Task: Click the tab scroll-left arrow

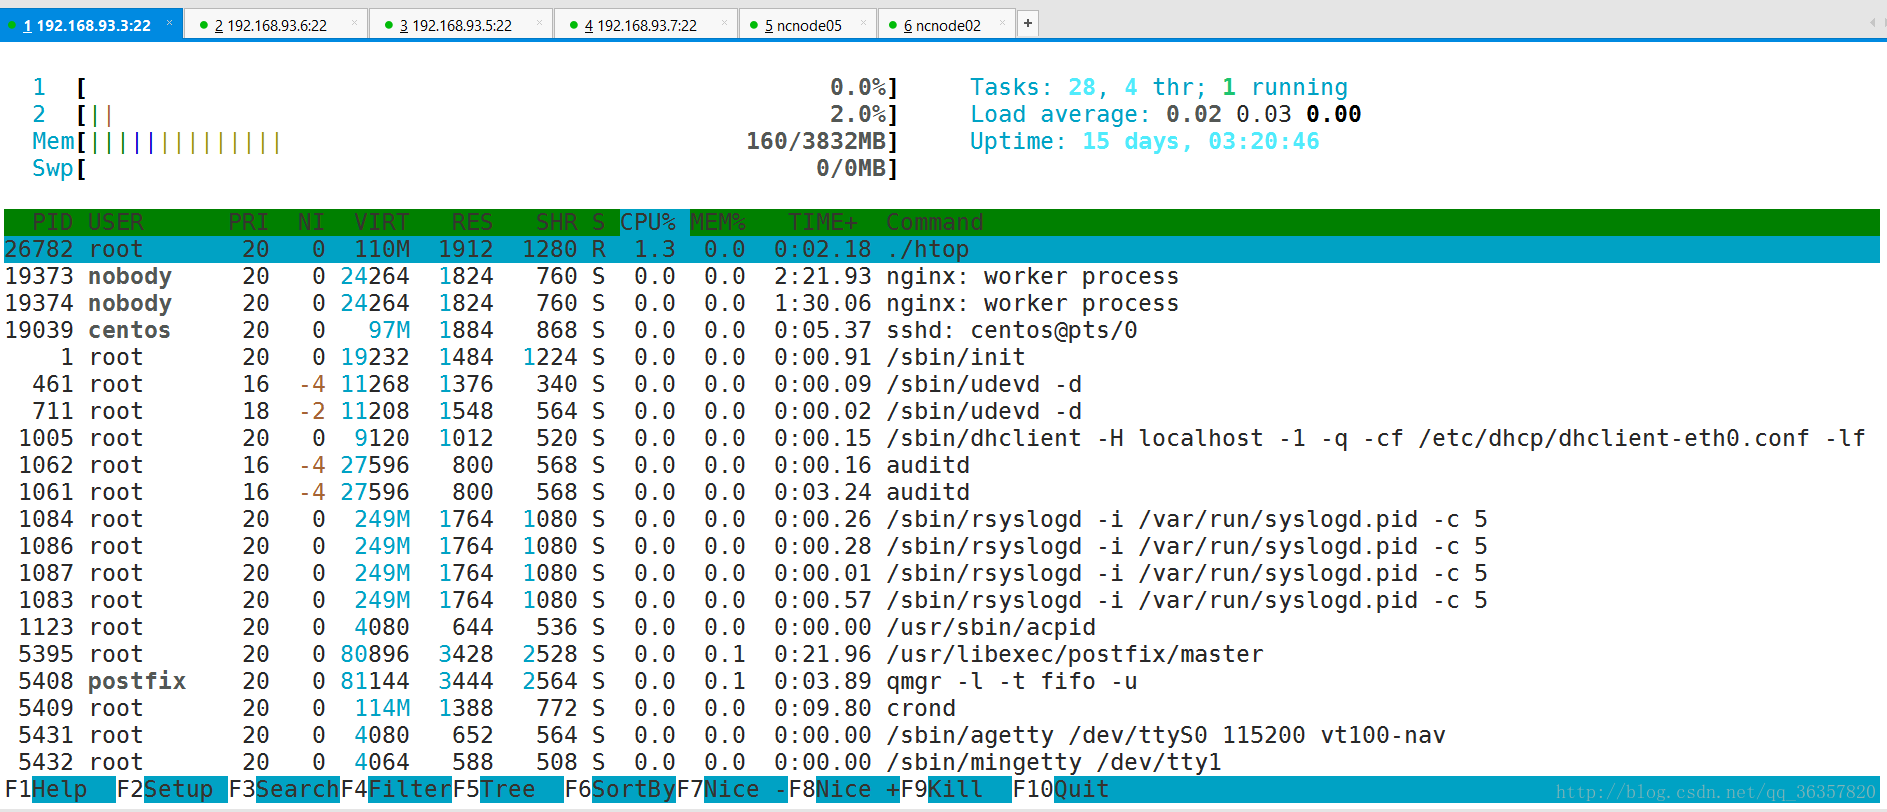Action: 1872,23
